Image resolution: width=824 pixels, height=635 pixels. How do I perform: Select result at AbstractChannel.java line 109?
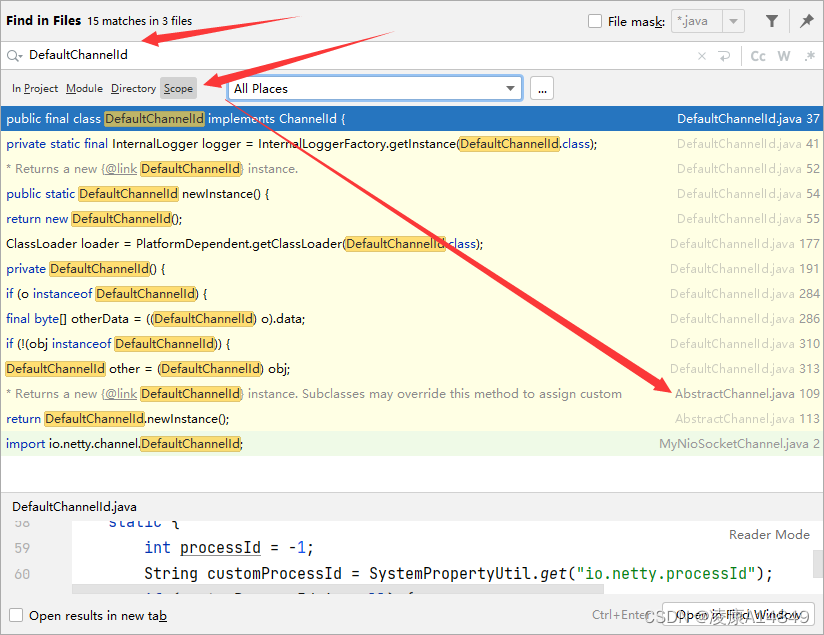(412, 394)
